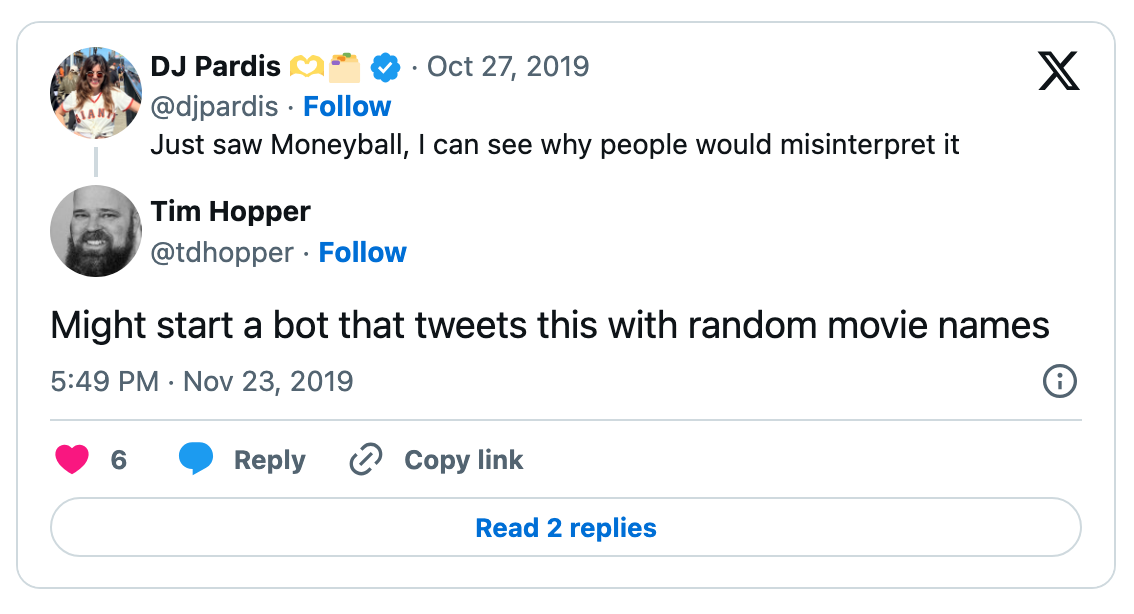1134x614 pixels.
Task: Open the tweet info circle icon
Action: click(1060, 381)
